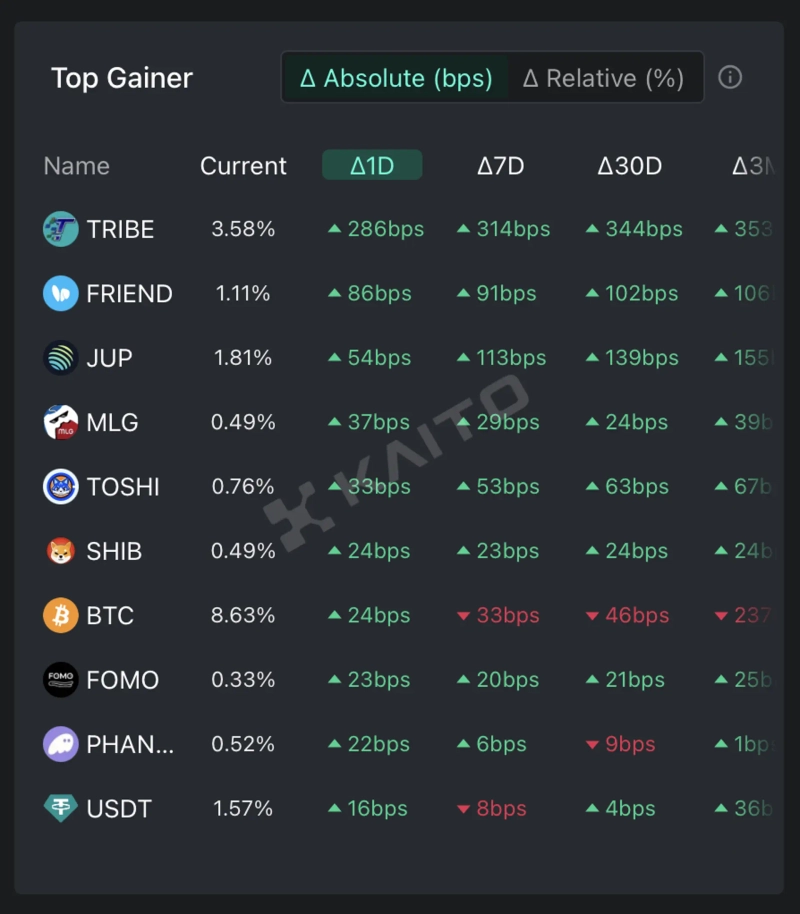Click the JUP token icon

[61, 358]
